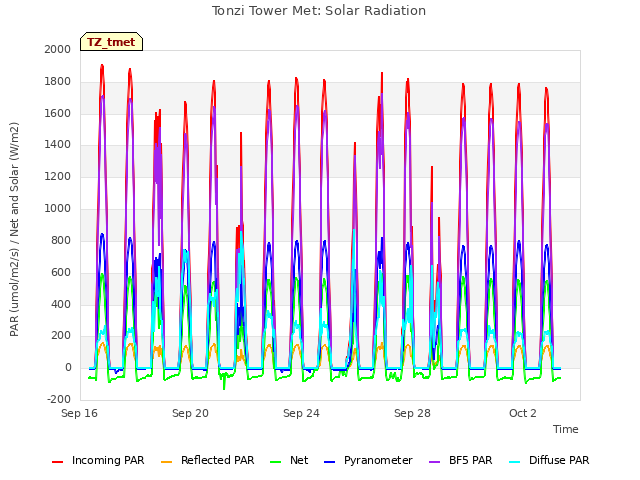Click the 1200 y-axis tick label
640x480 pixels.
point(58,177)
